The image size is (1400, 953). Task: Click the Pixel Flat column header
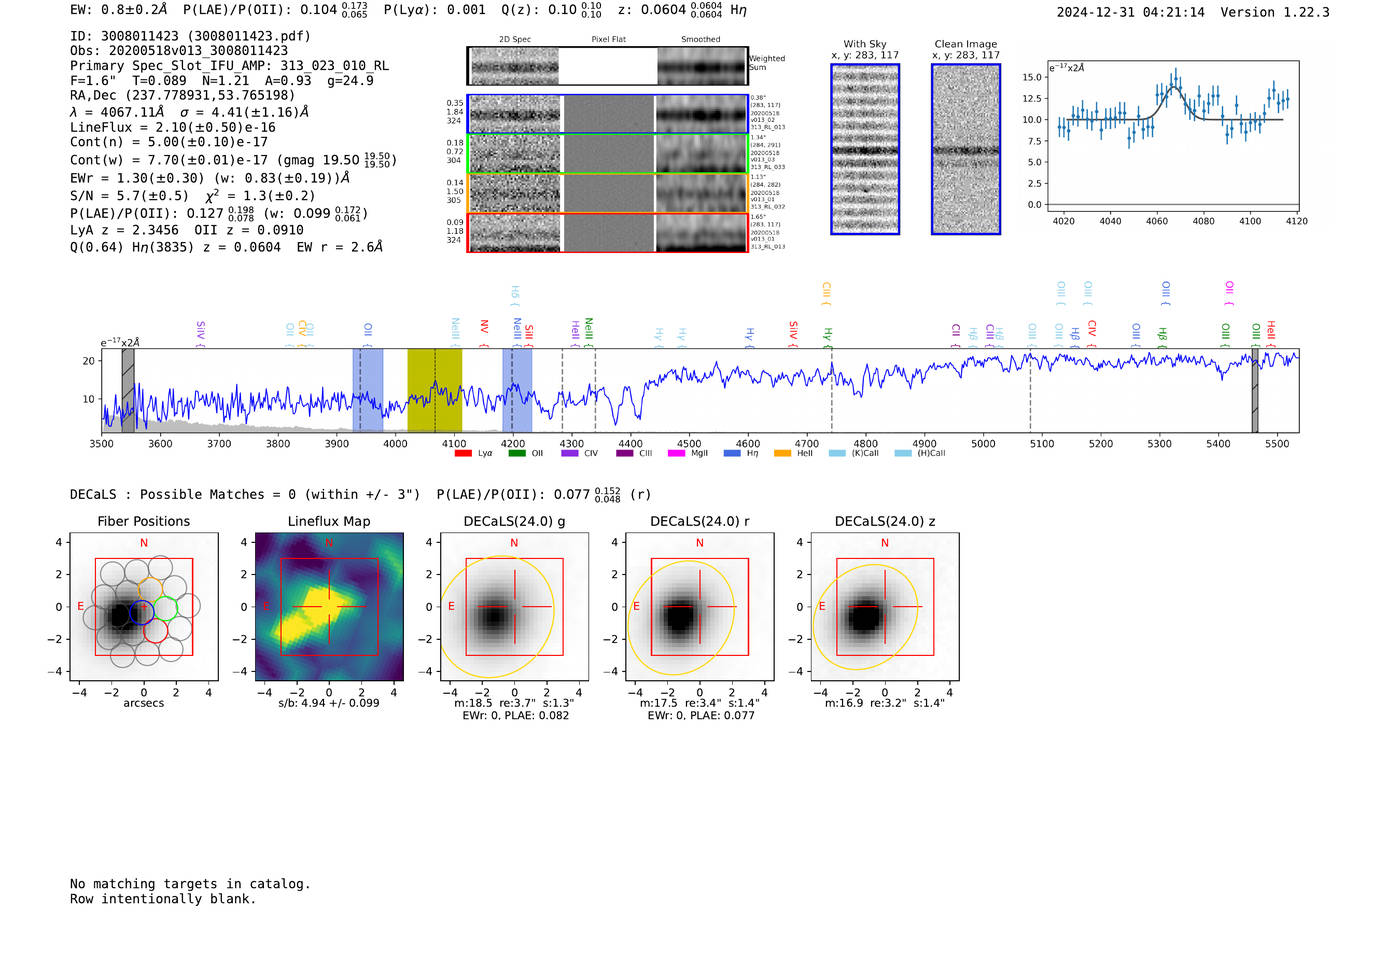click(x=609, y=40)
